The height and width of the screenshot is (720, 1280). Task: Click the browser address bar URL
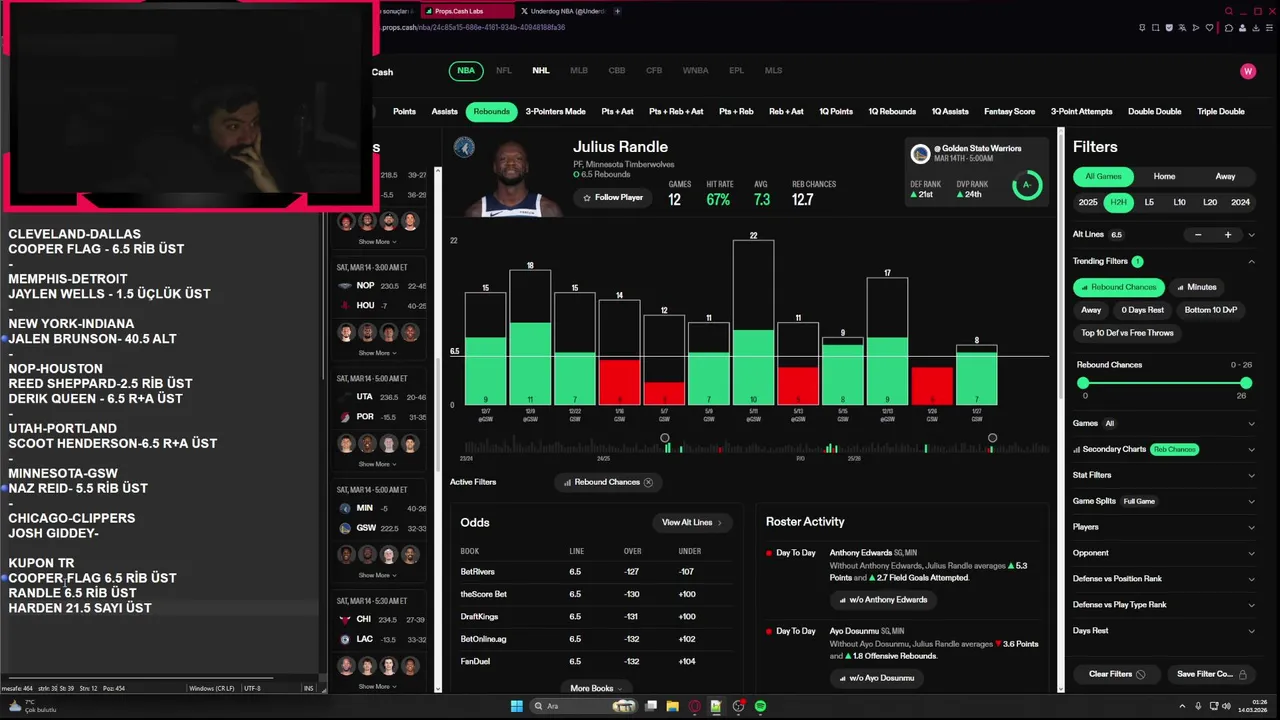point(473,28)
